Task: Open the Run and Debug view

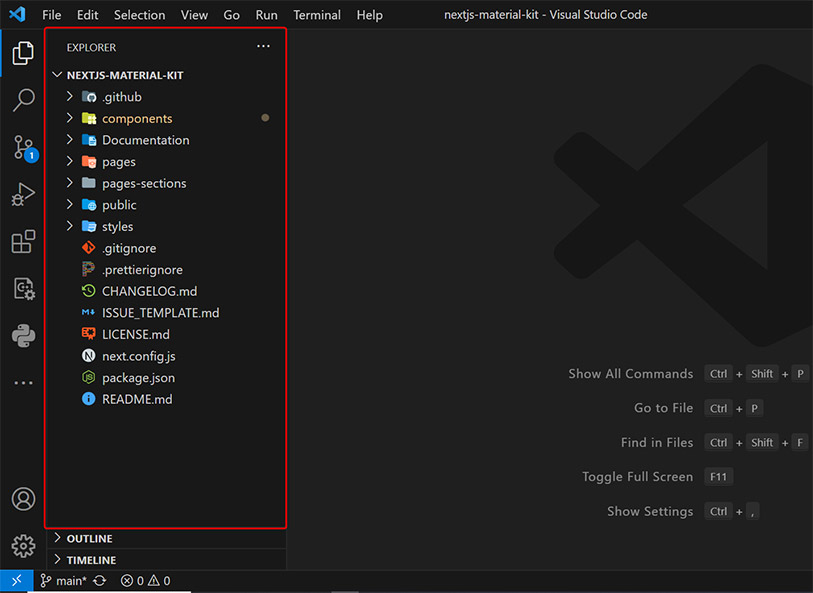Action: click(23, 194)
